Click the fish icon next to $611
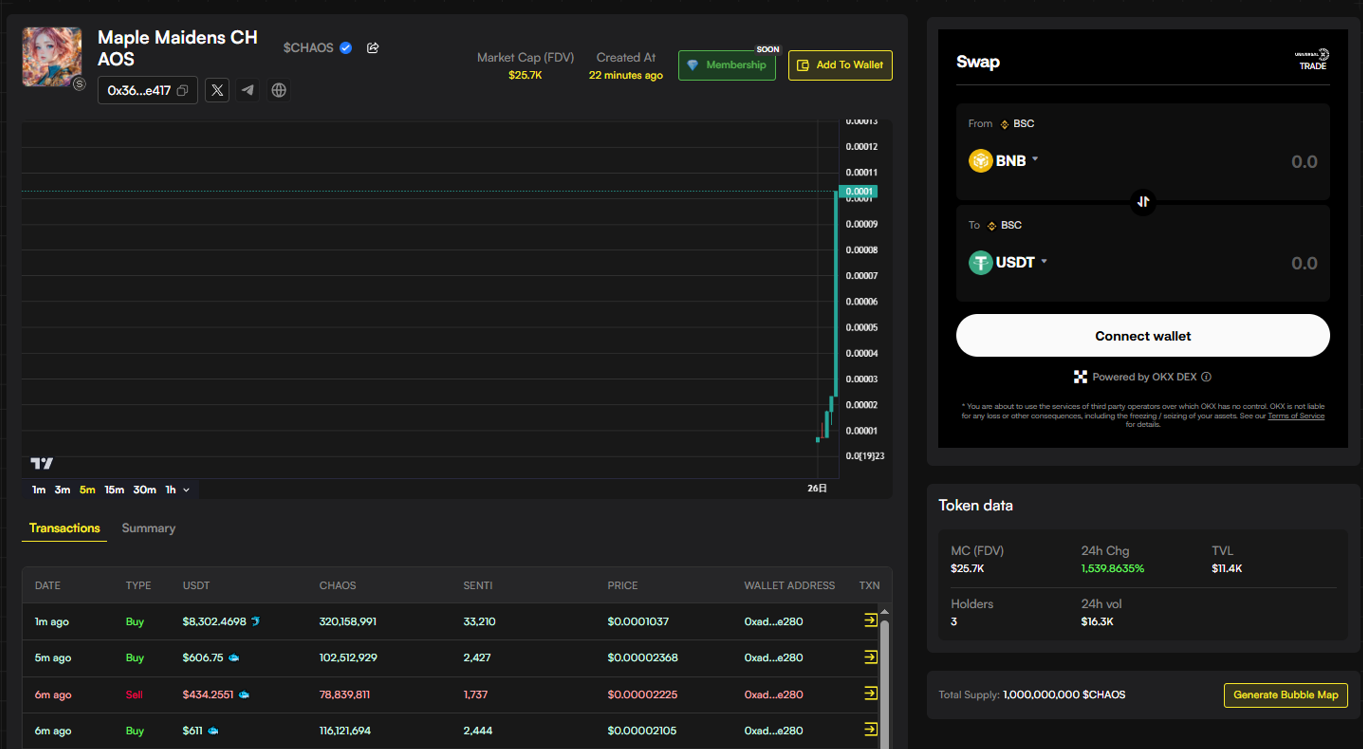 pos(213,731)
